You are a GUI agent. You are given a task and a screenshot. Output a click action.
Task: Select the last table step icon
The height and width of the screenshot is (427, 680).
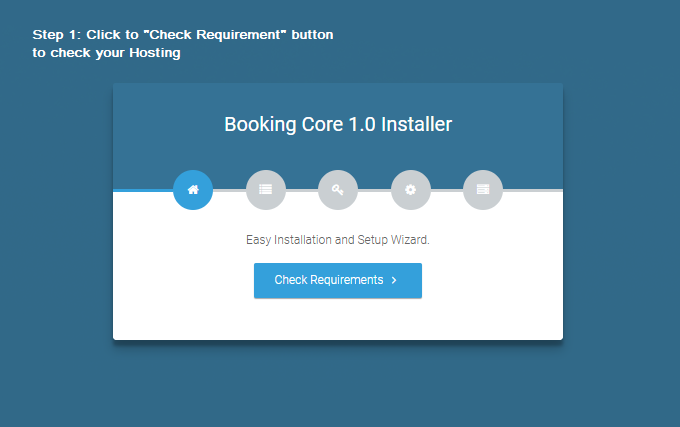(483, 189)
